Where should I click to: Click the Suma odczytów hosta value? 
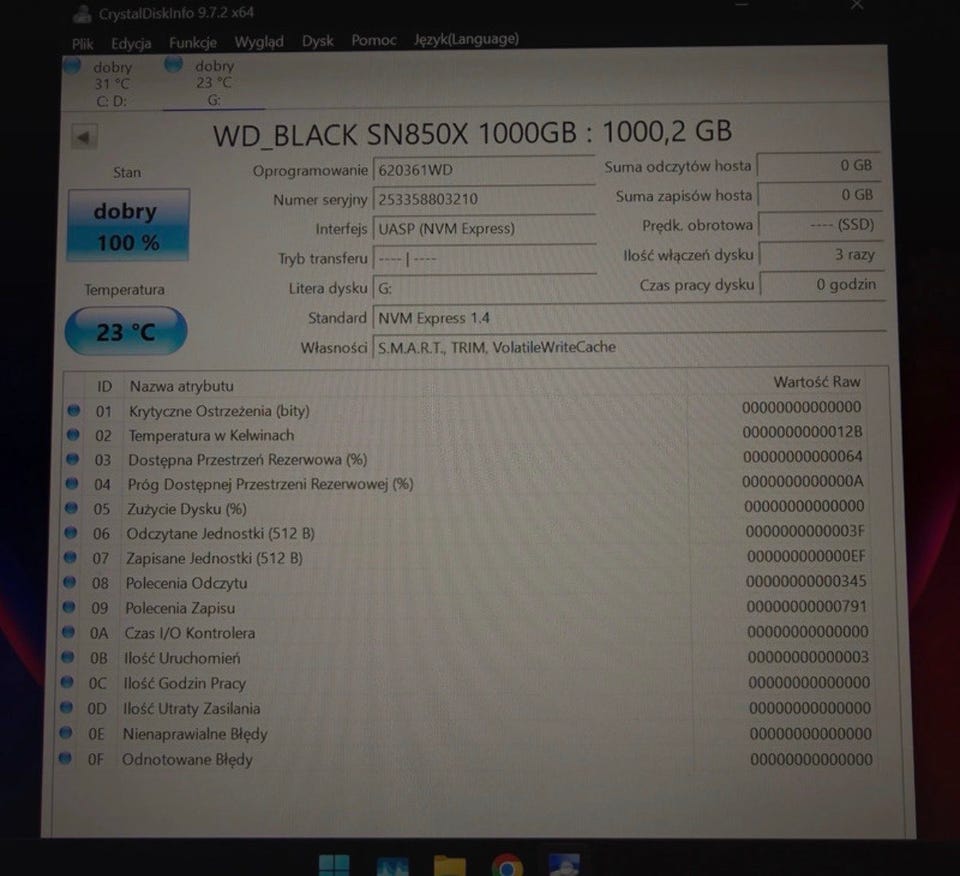(819, 165)
